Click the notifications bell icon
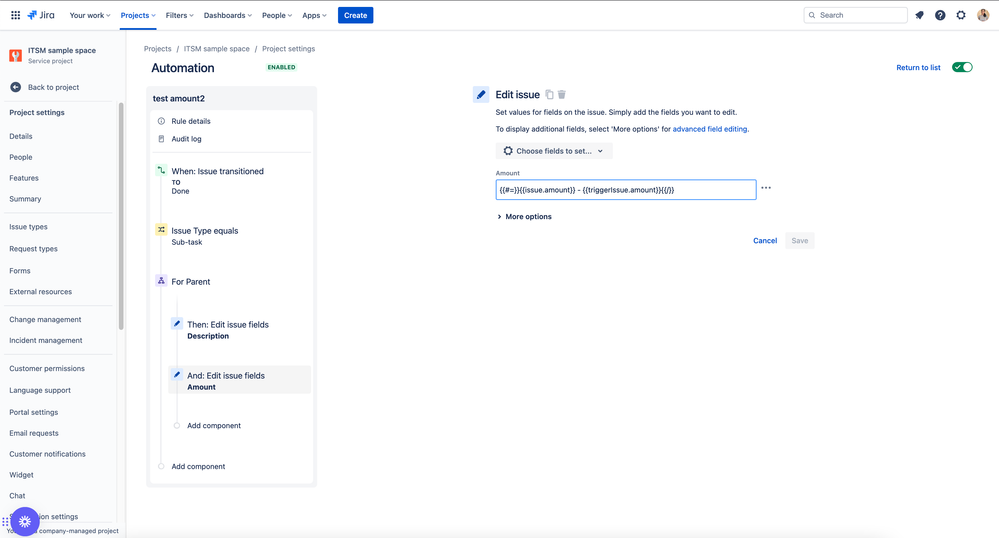 tap(919, 15)
